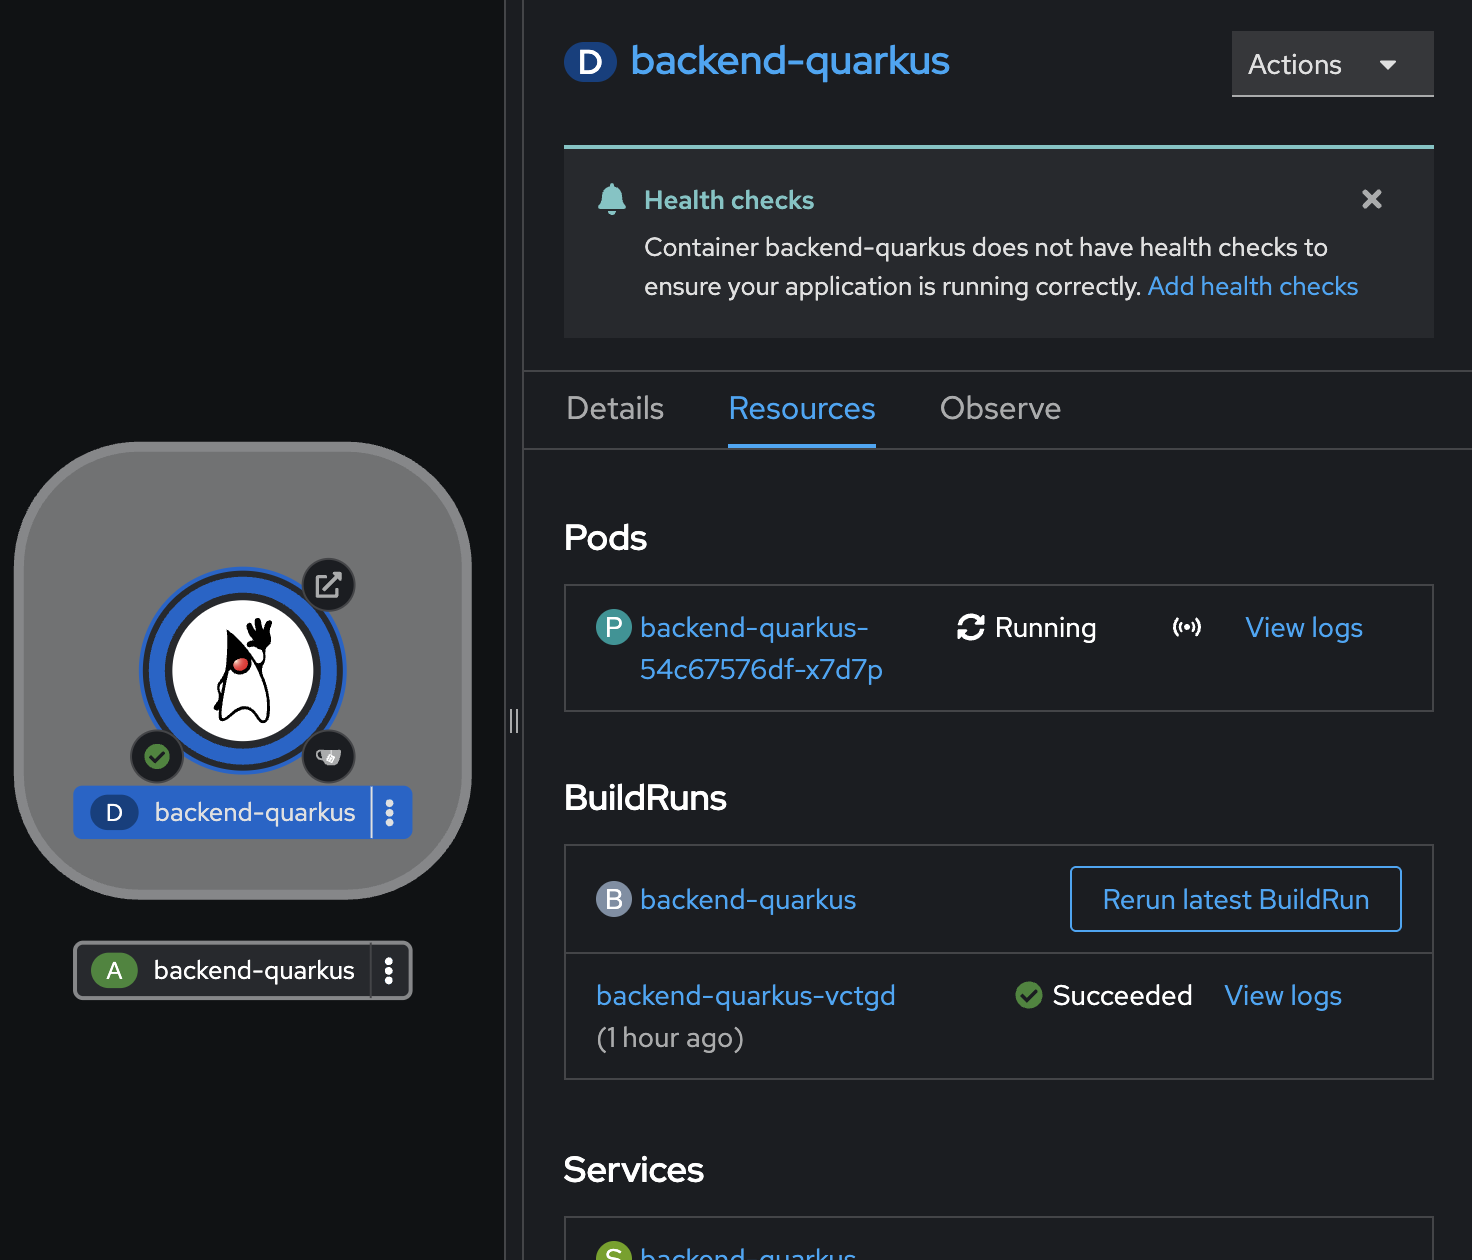Click the D deployment badge in header

[590, 62]
